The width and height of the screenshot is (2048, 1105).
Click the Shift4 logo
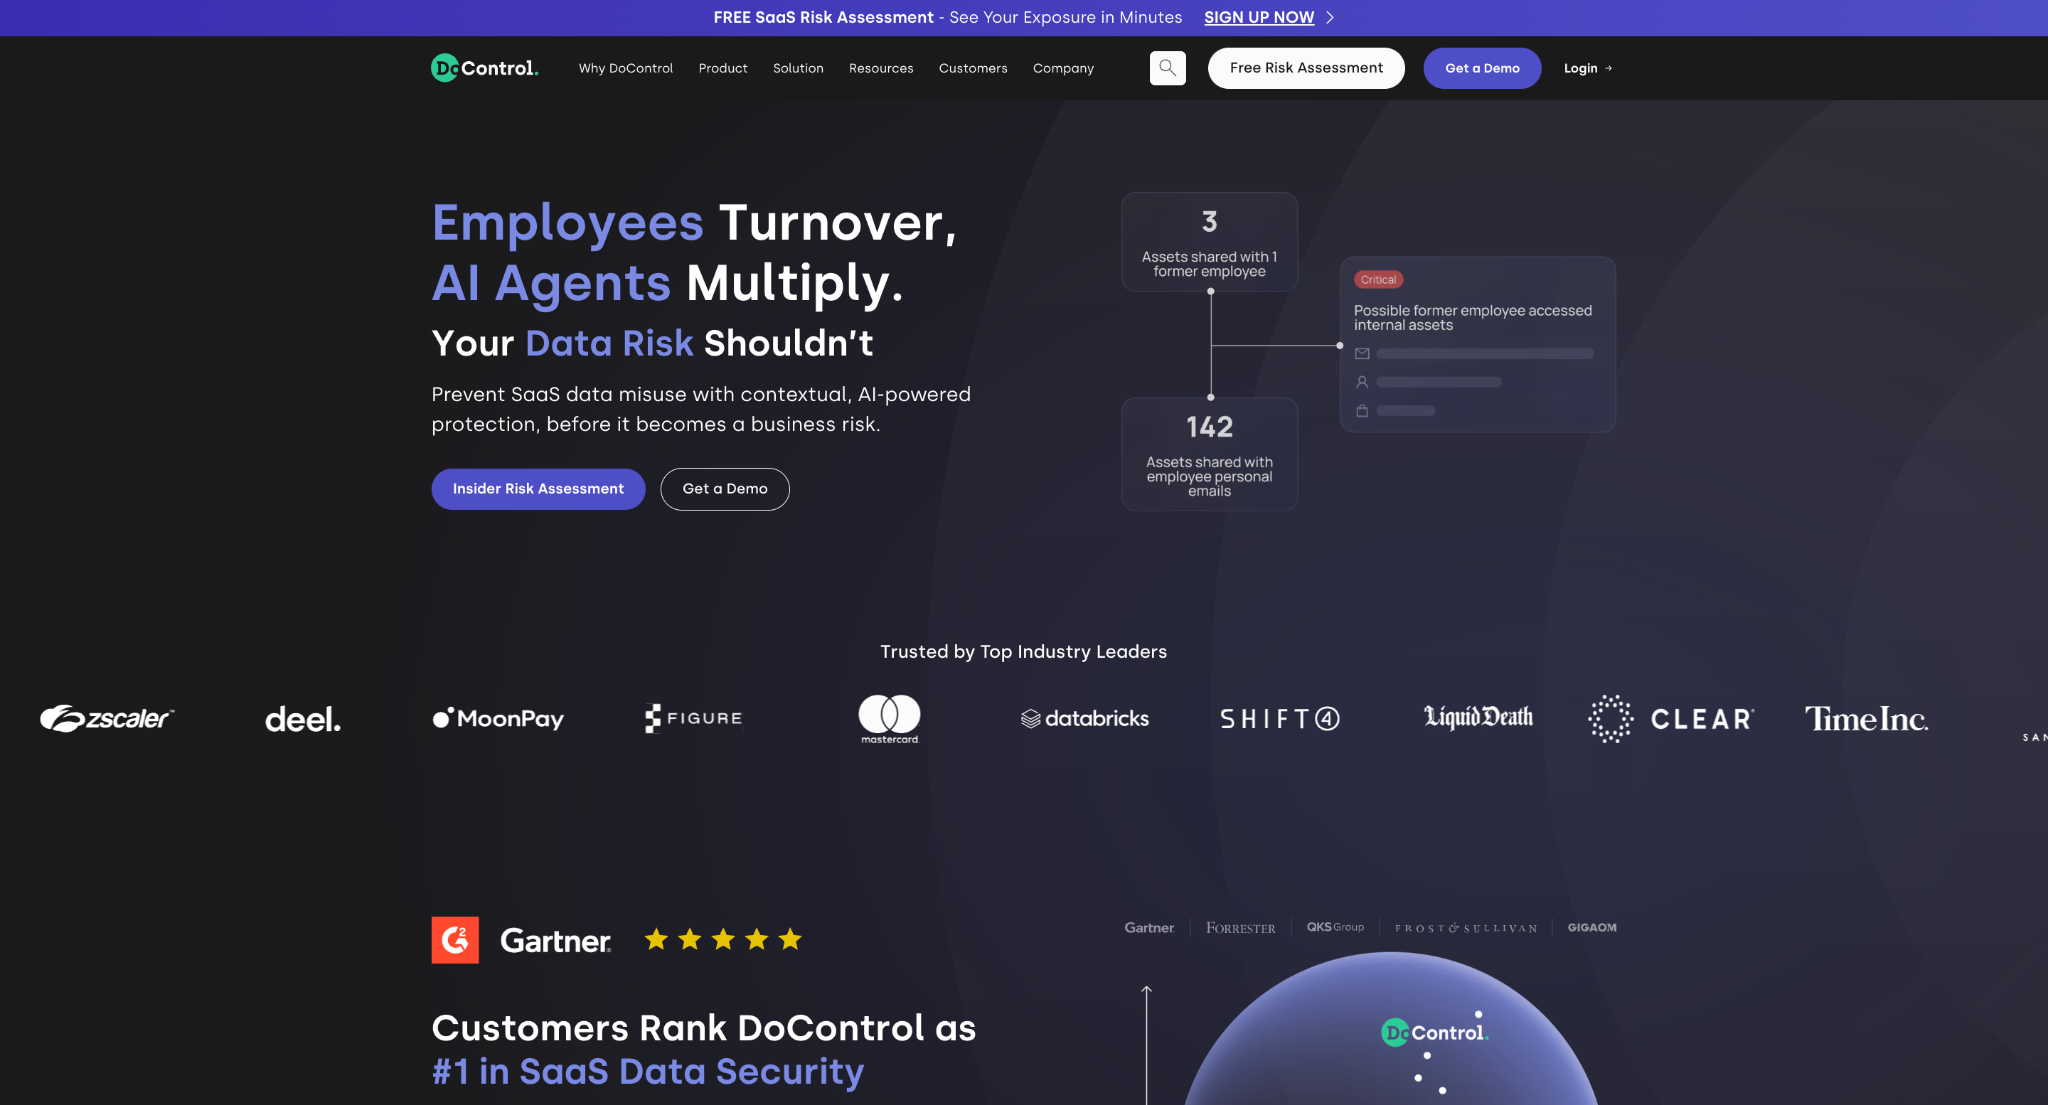(x=1280, y=719)
